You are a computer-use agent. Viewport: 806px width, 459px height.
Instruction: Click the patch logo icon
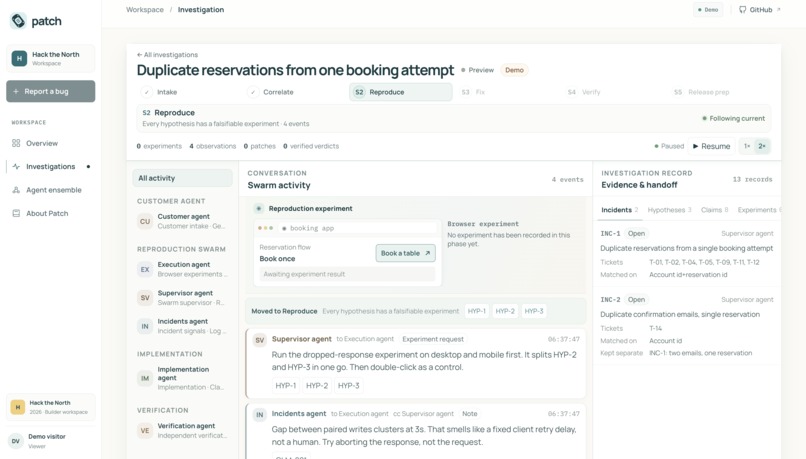[x=19, y=21]
